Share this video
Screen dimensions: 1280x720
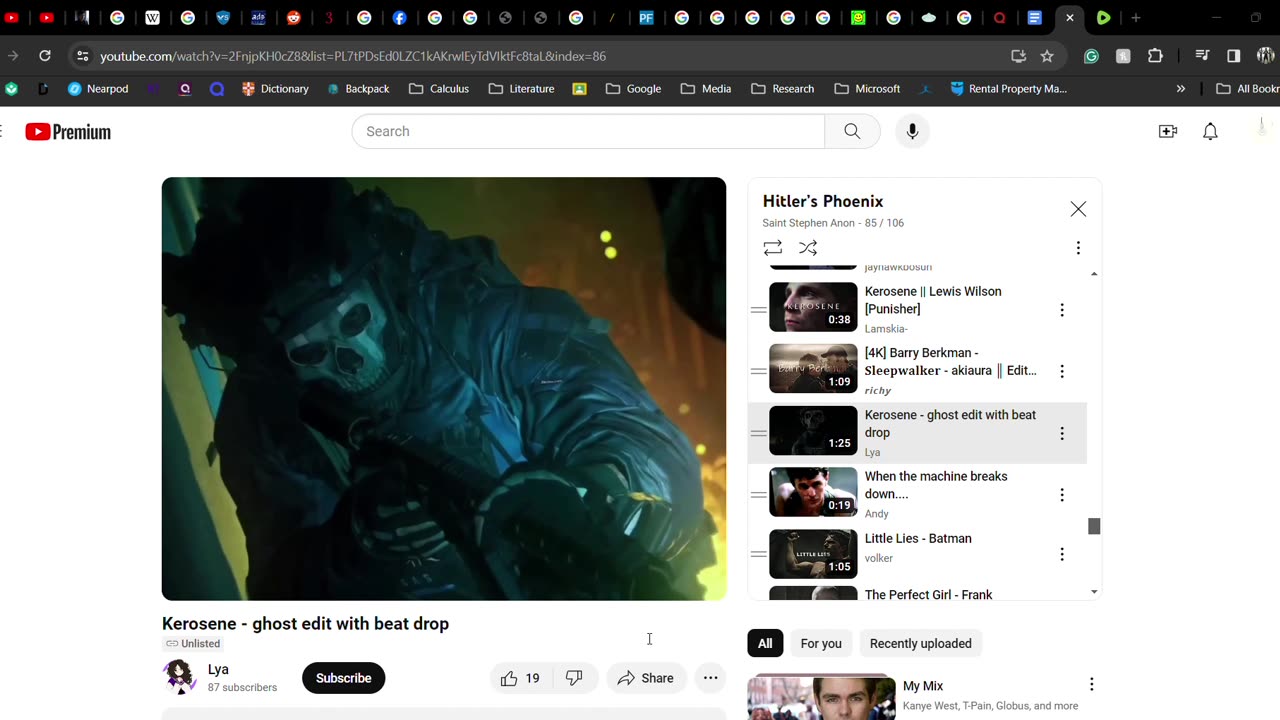click(x=646, y=678)
